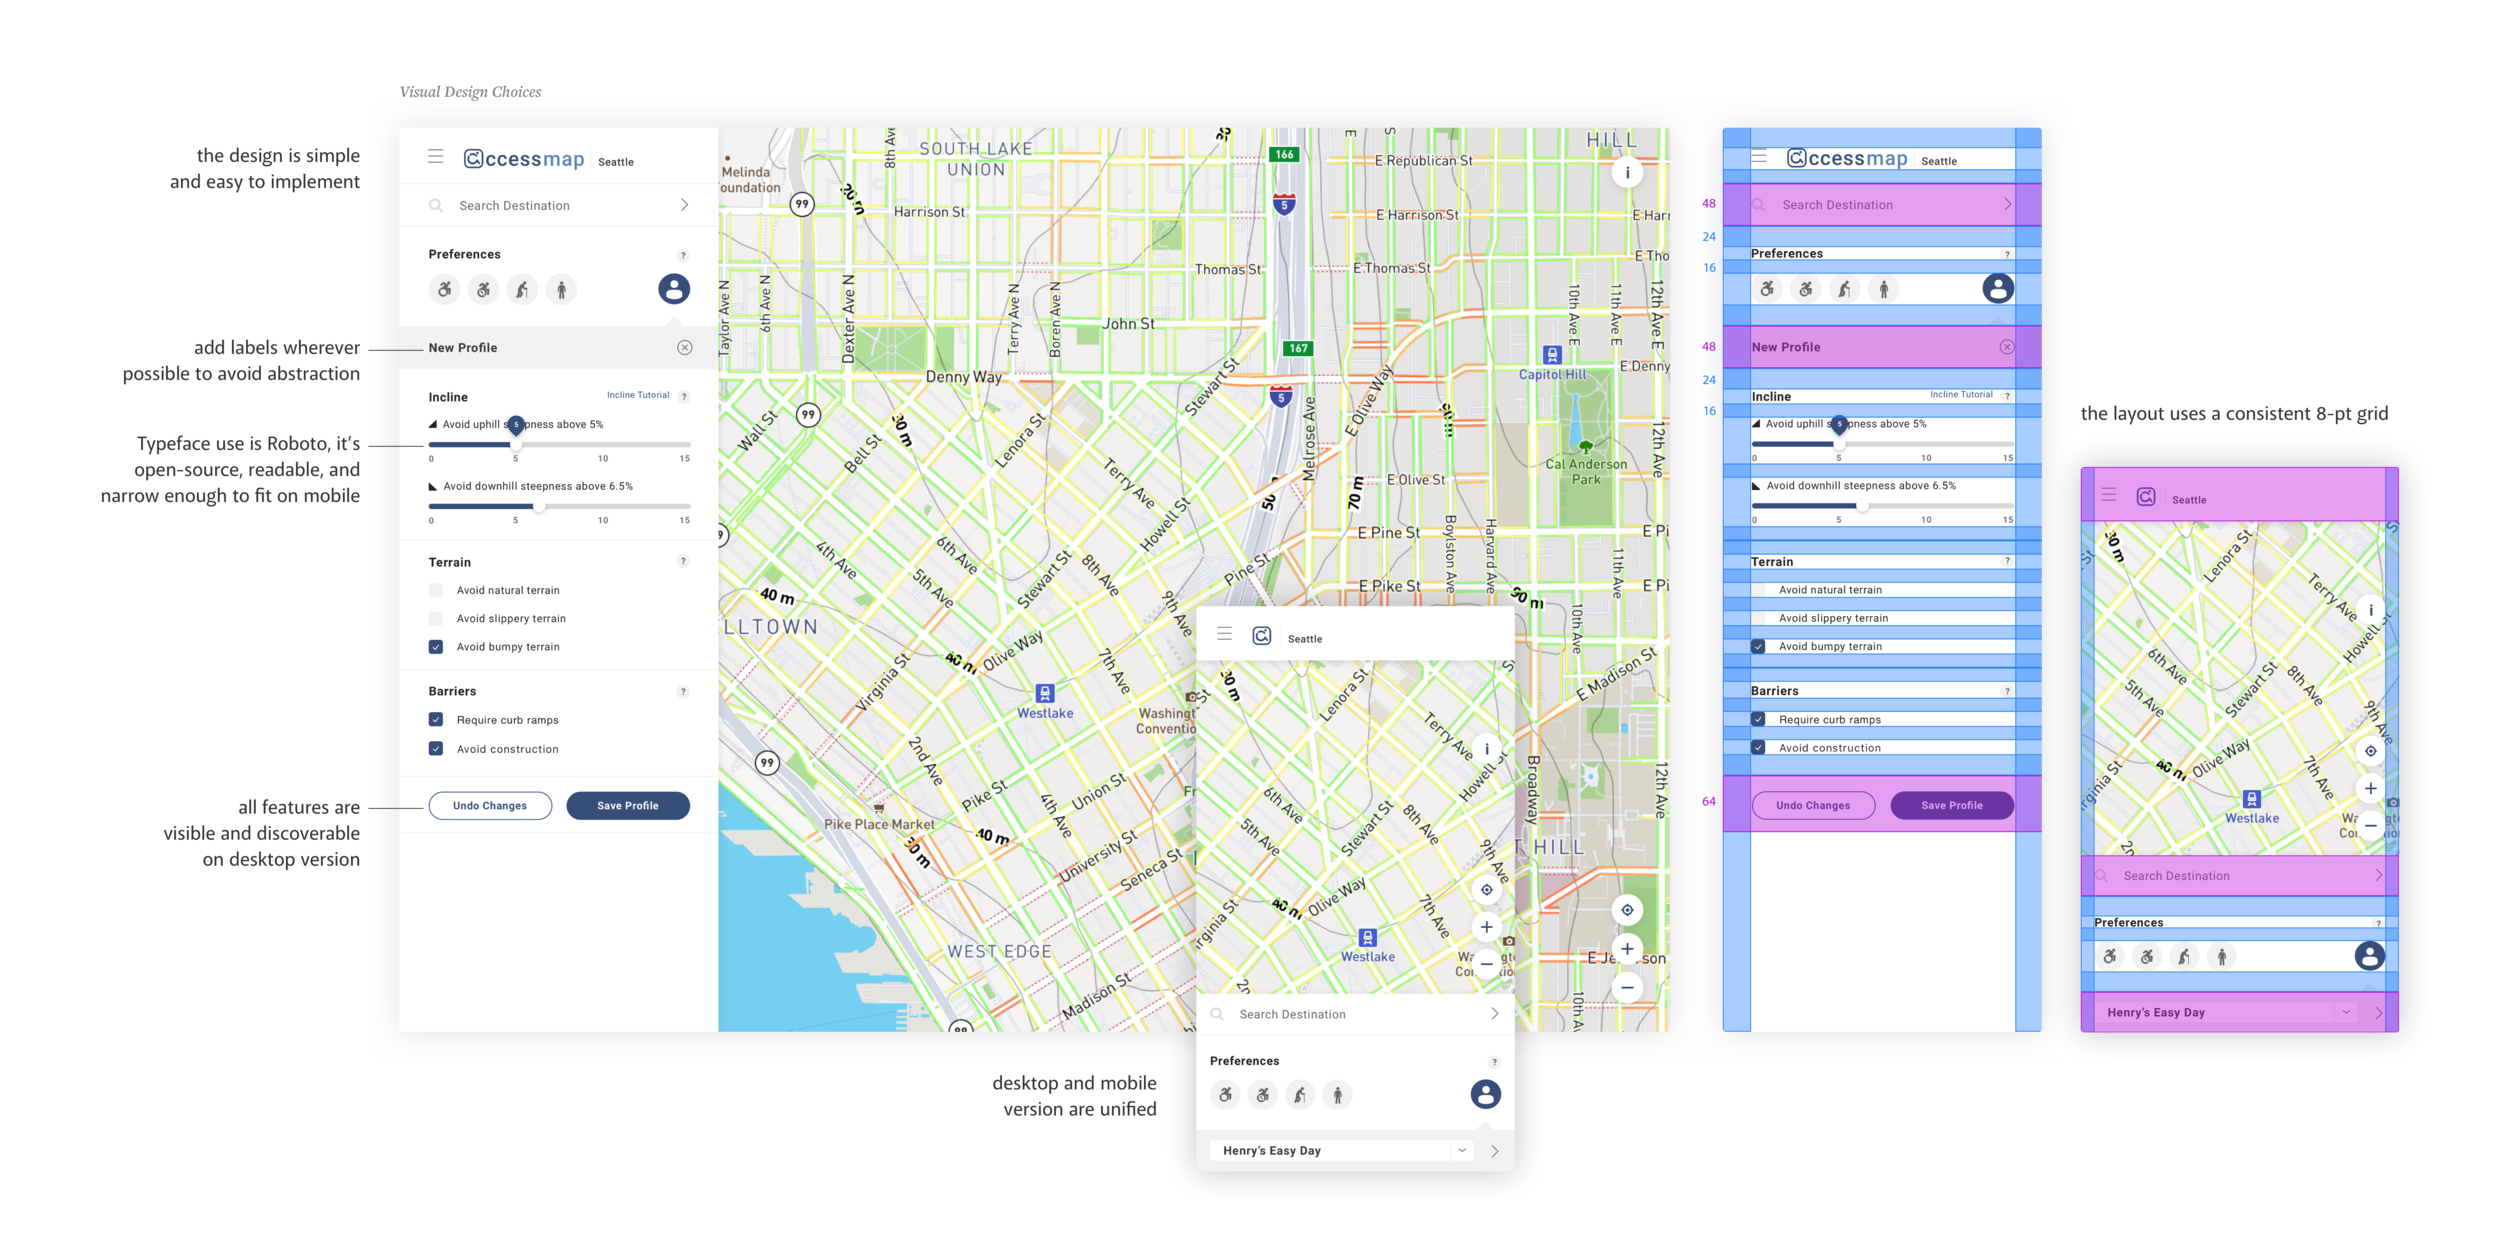Click purple Save Profile in grid-overlay panel
2500x1253 pixels.
[x=1951, y=805]
